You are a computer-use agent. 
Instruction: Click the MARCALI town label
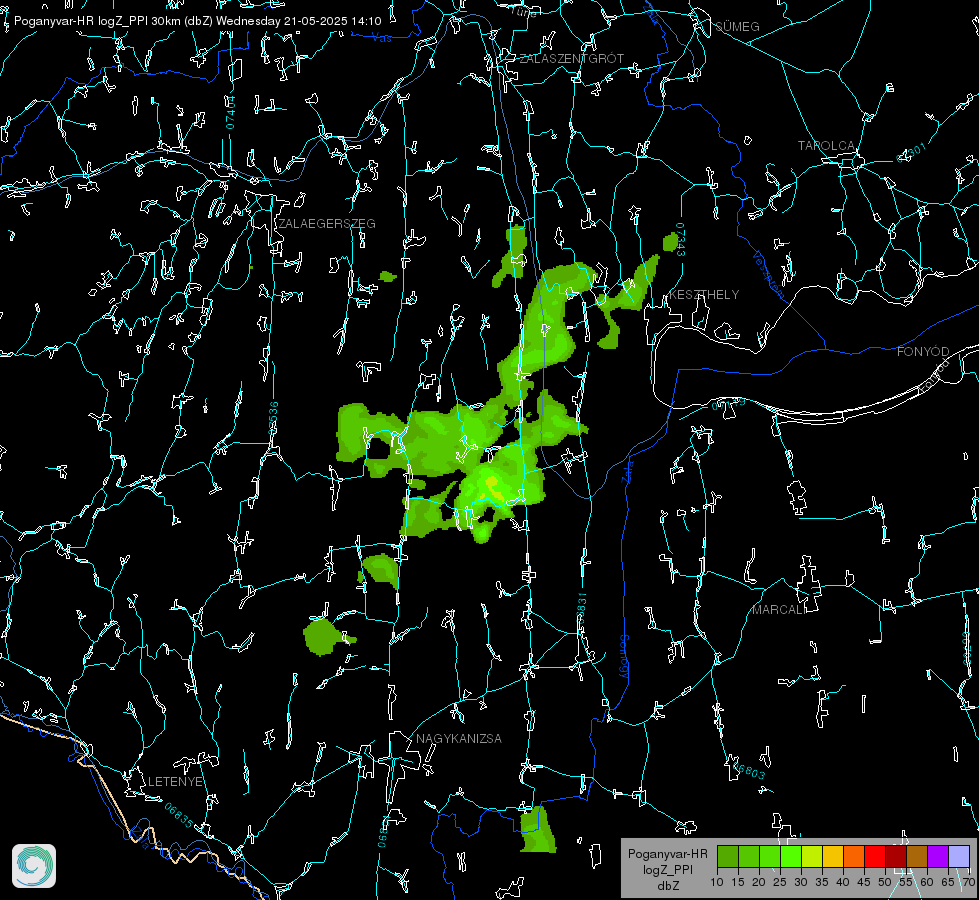[x=779, y=610]
